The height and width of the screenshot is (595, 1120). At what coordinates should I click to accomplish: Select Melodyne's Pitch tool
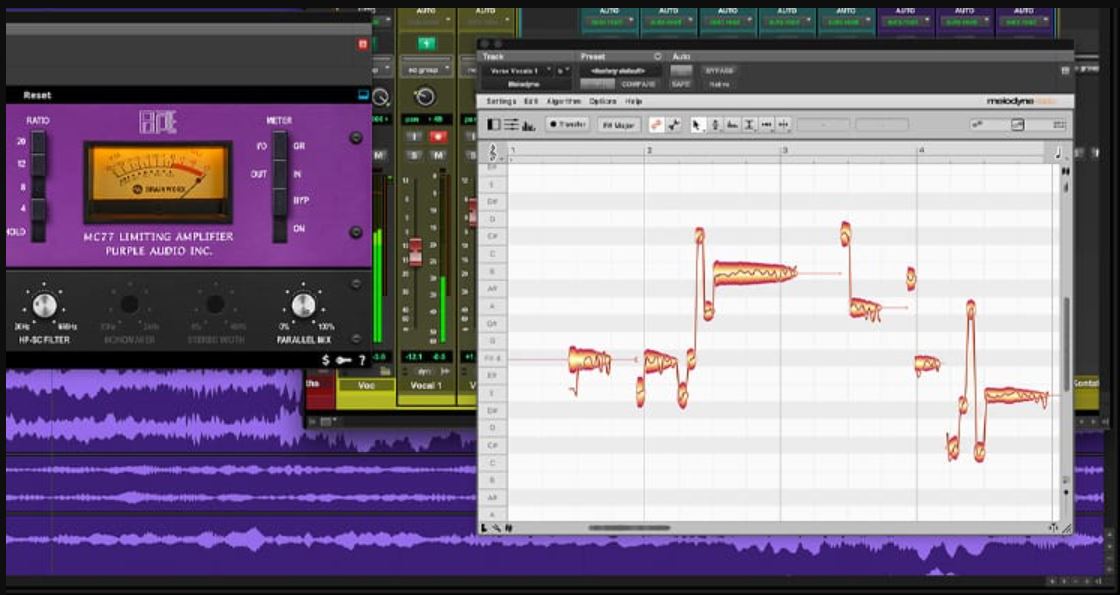click(715, 125)
